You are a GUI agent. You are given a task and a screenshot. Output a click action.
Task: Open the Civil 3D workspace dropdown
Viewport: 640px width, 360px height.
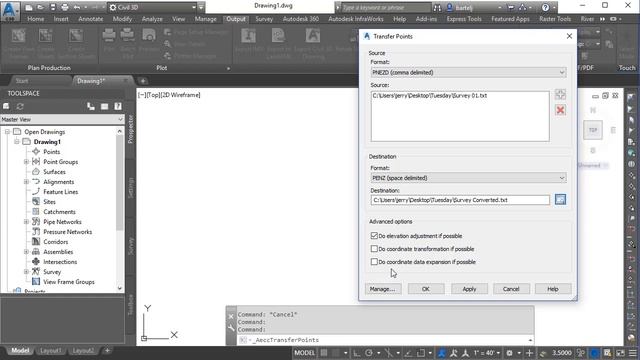[153, 7]
